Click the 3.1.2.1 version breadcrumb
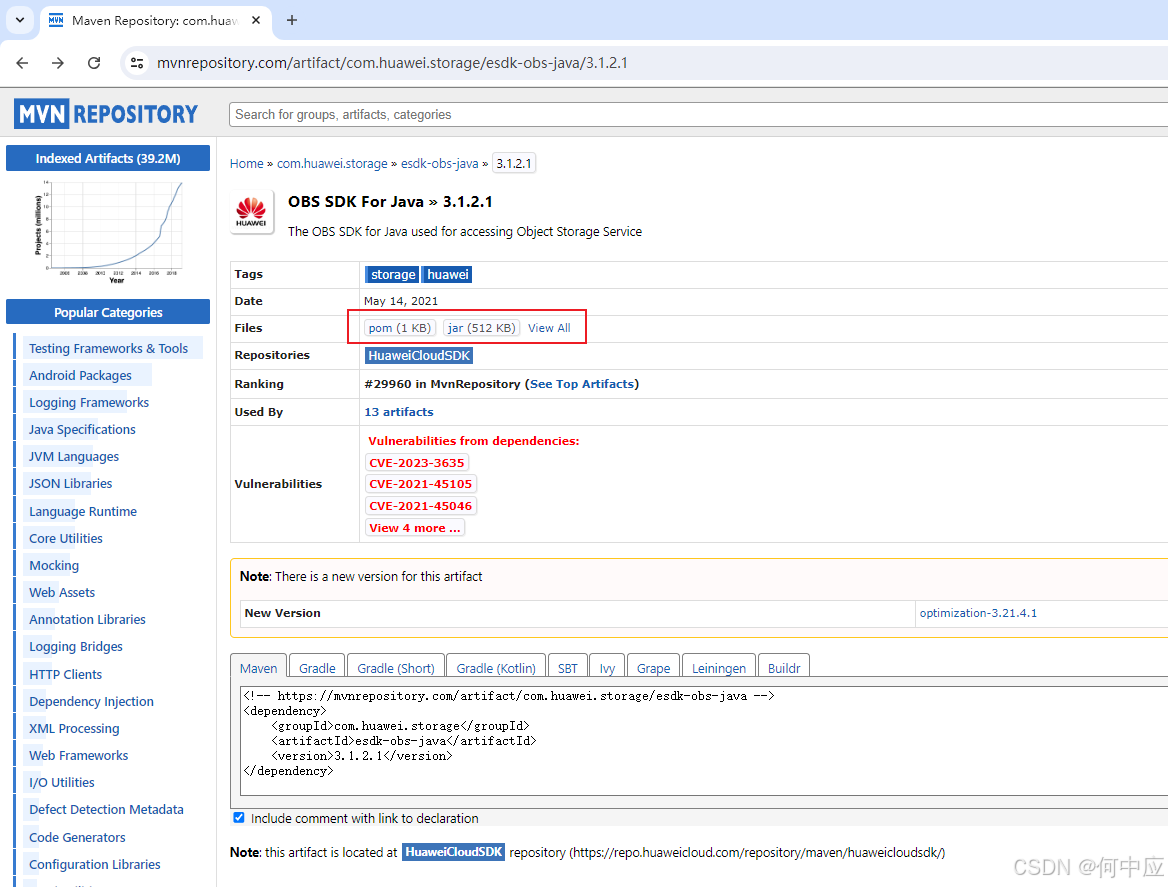 point(514,164)
